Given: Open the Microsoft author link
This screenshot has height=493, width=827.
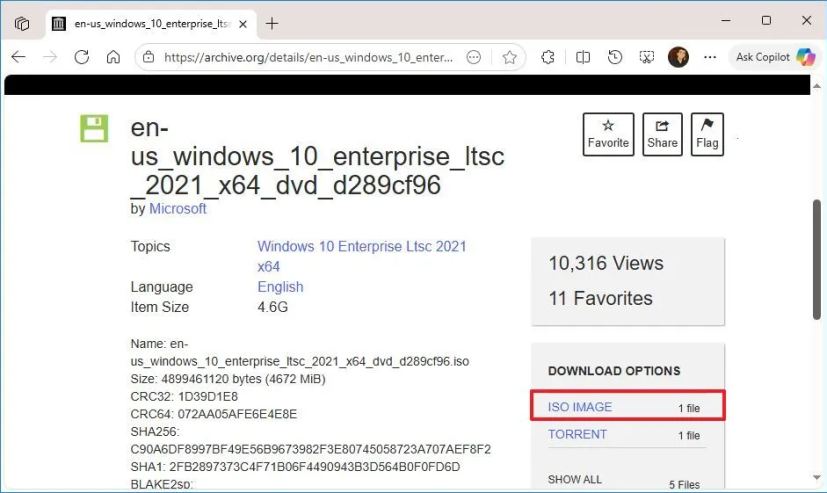Looking at the screenshot, I should coord(178,209).
